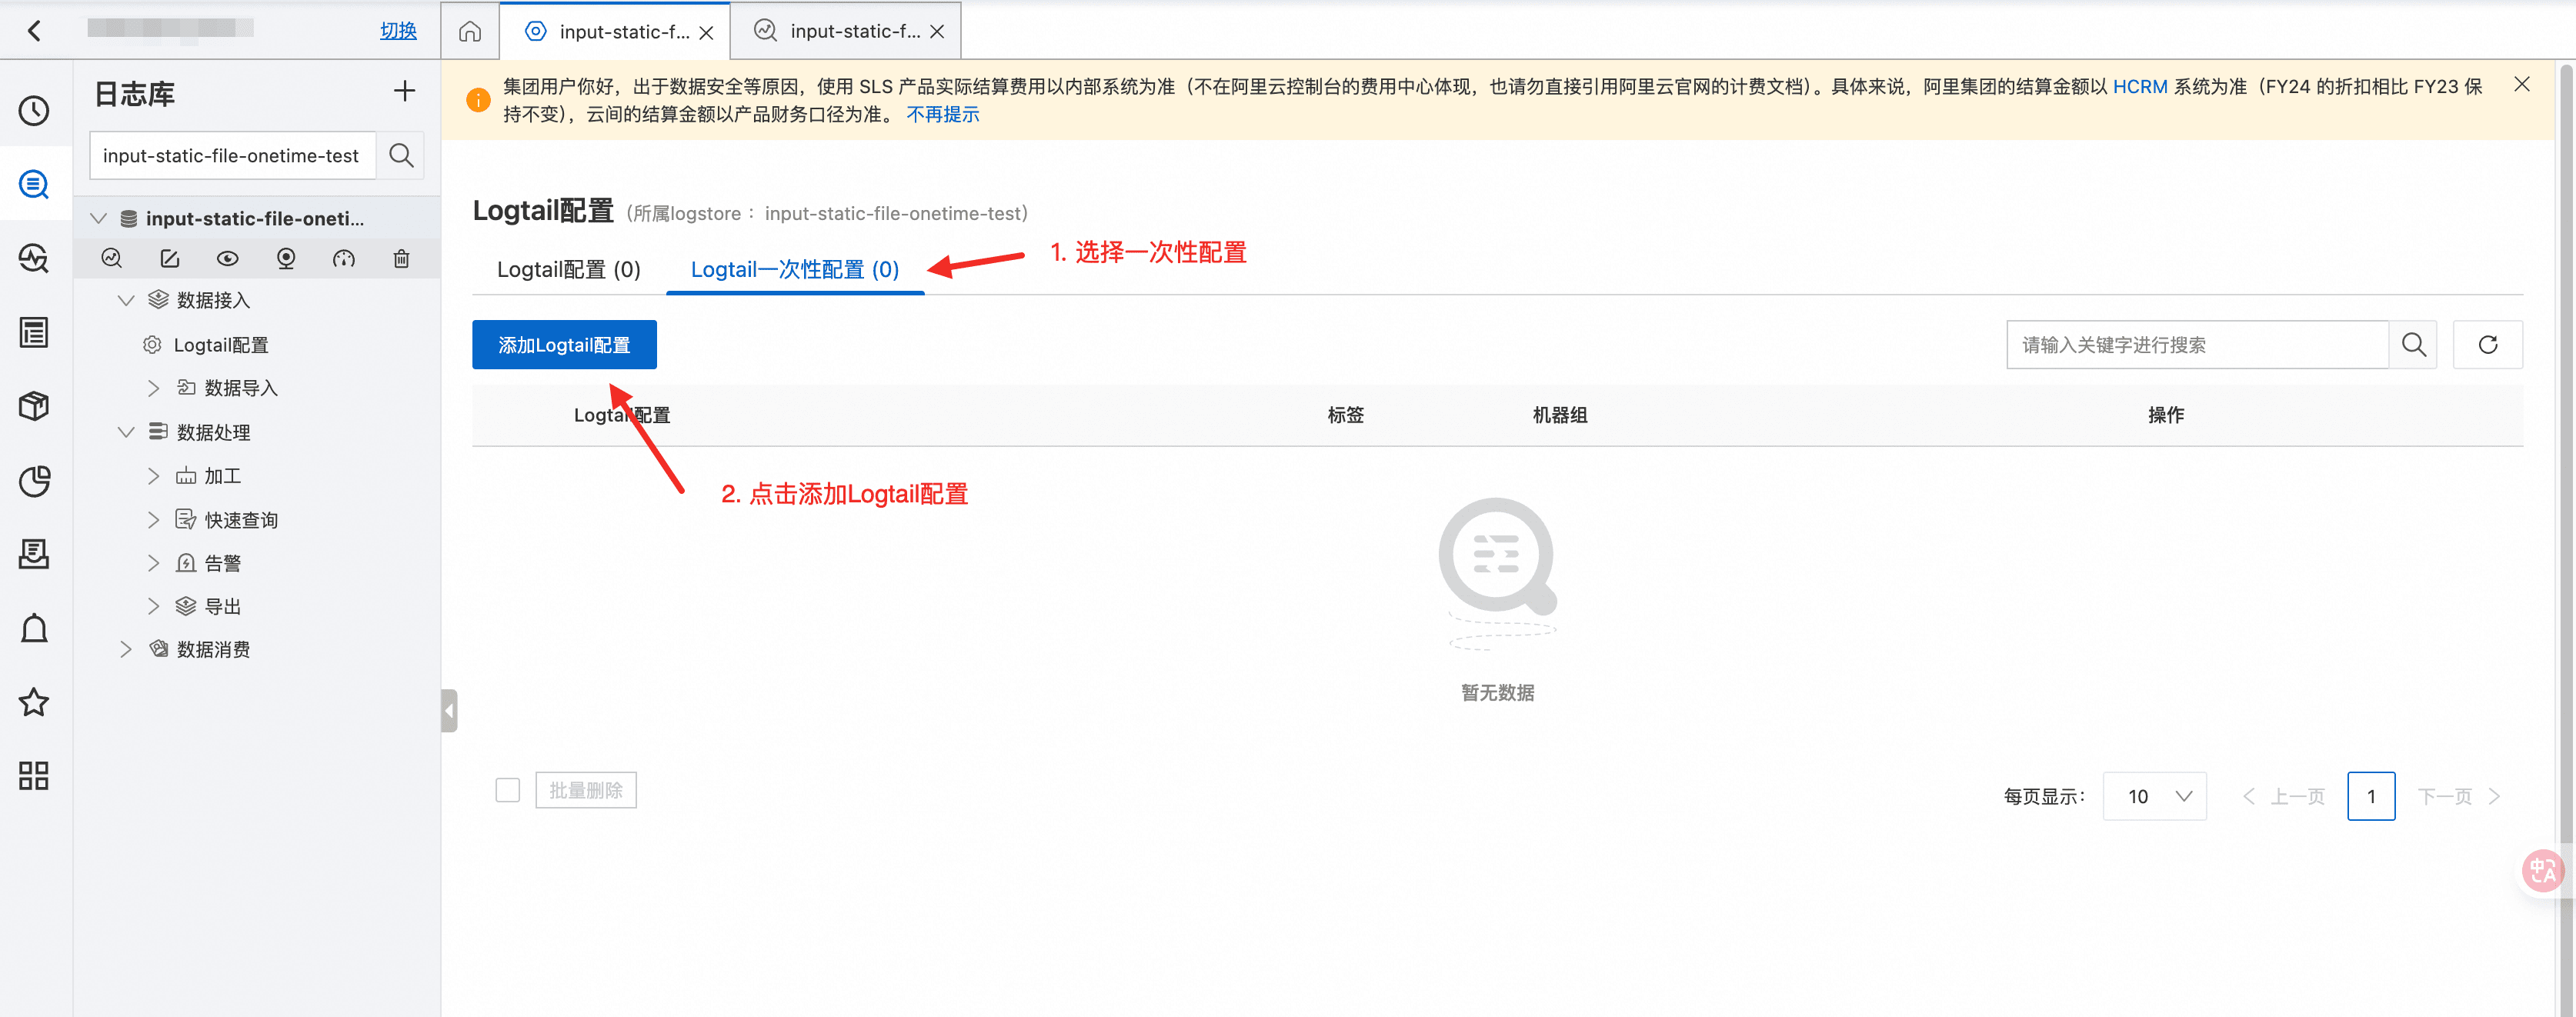Tick the select-all checkbox beside 批量删除

pos(508,790)
